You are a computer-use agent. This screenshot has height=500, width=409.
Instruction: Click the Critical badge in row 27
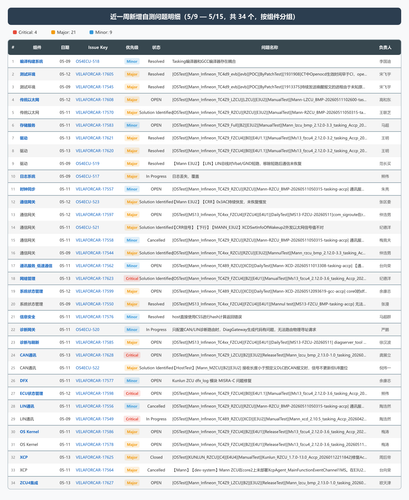[x=132, y=394]
